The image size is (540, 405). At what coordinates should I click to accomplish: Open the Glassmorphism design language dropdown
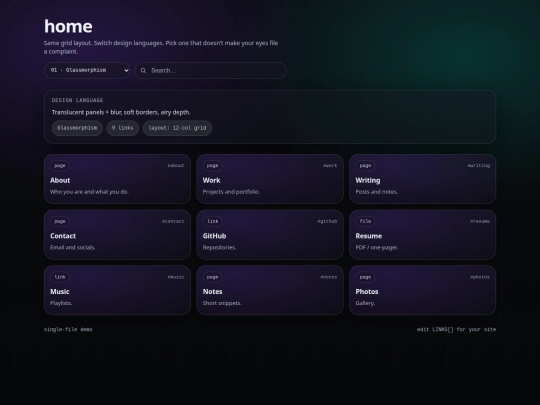pos(87,70)
